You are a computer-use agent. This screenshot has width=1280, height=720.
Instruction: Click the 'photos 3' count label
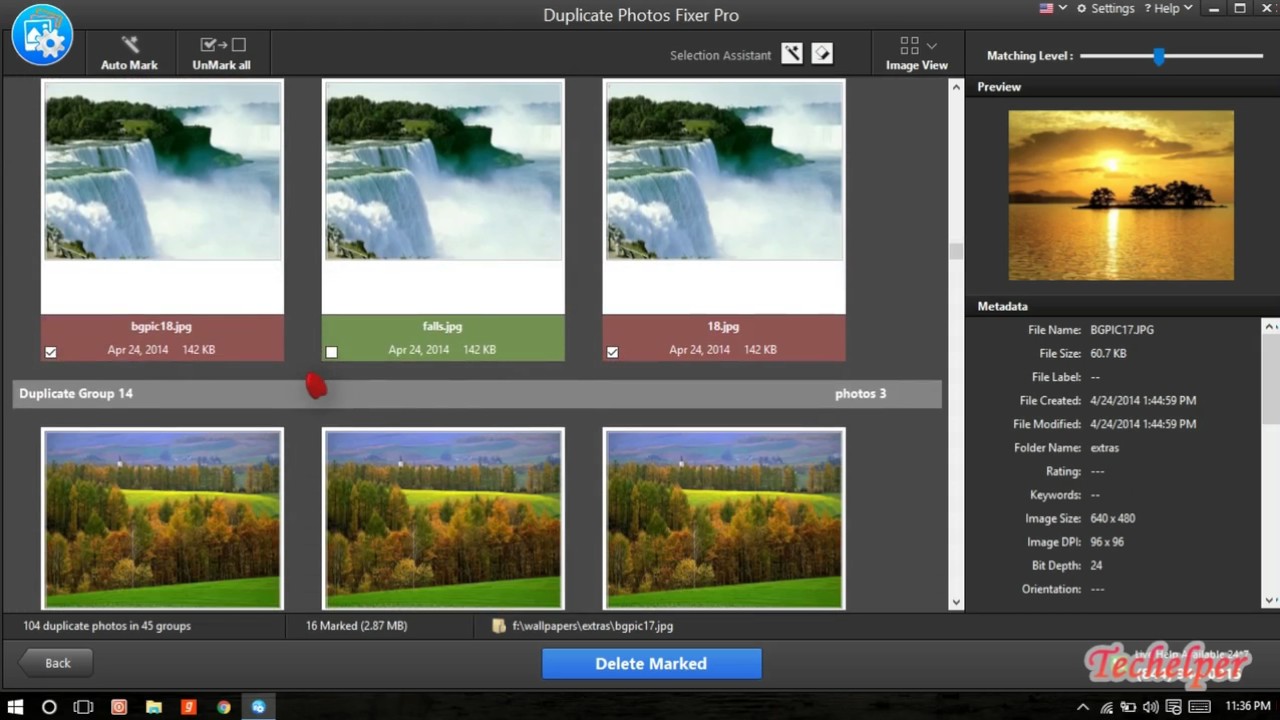tap(860, 394)
